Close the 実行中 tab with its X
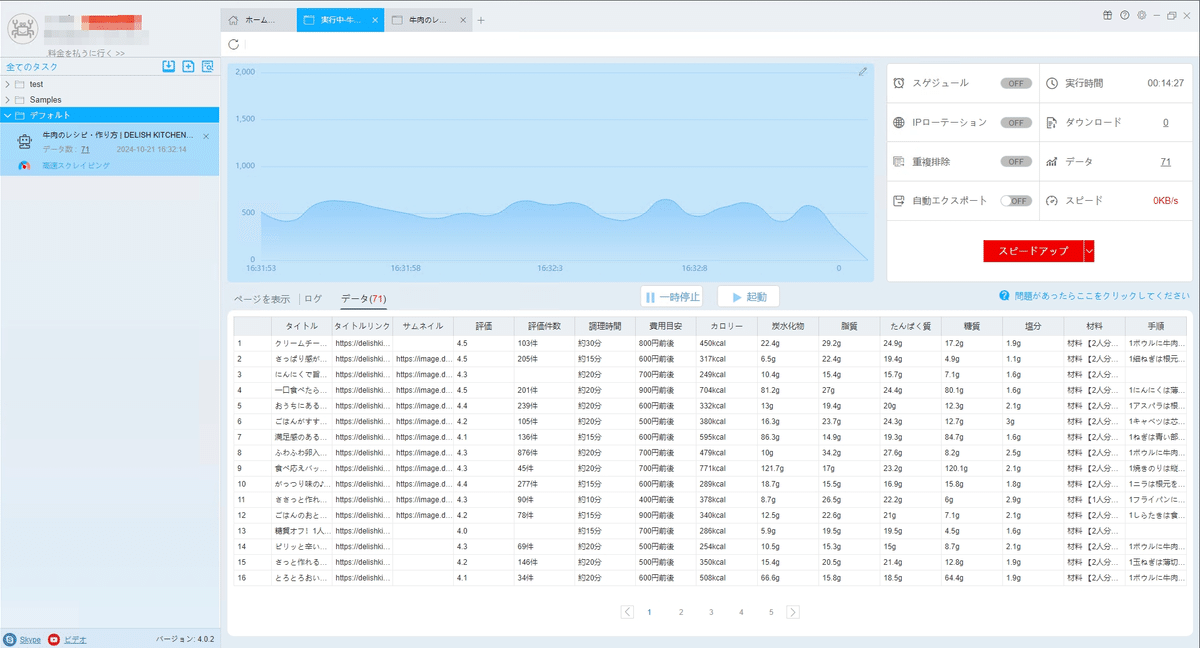The height and width of the screenshot is (648, 1200). (375, 20)
